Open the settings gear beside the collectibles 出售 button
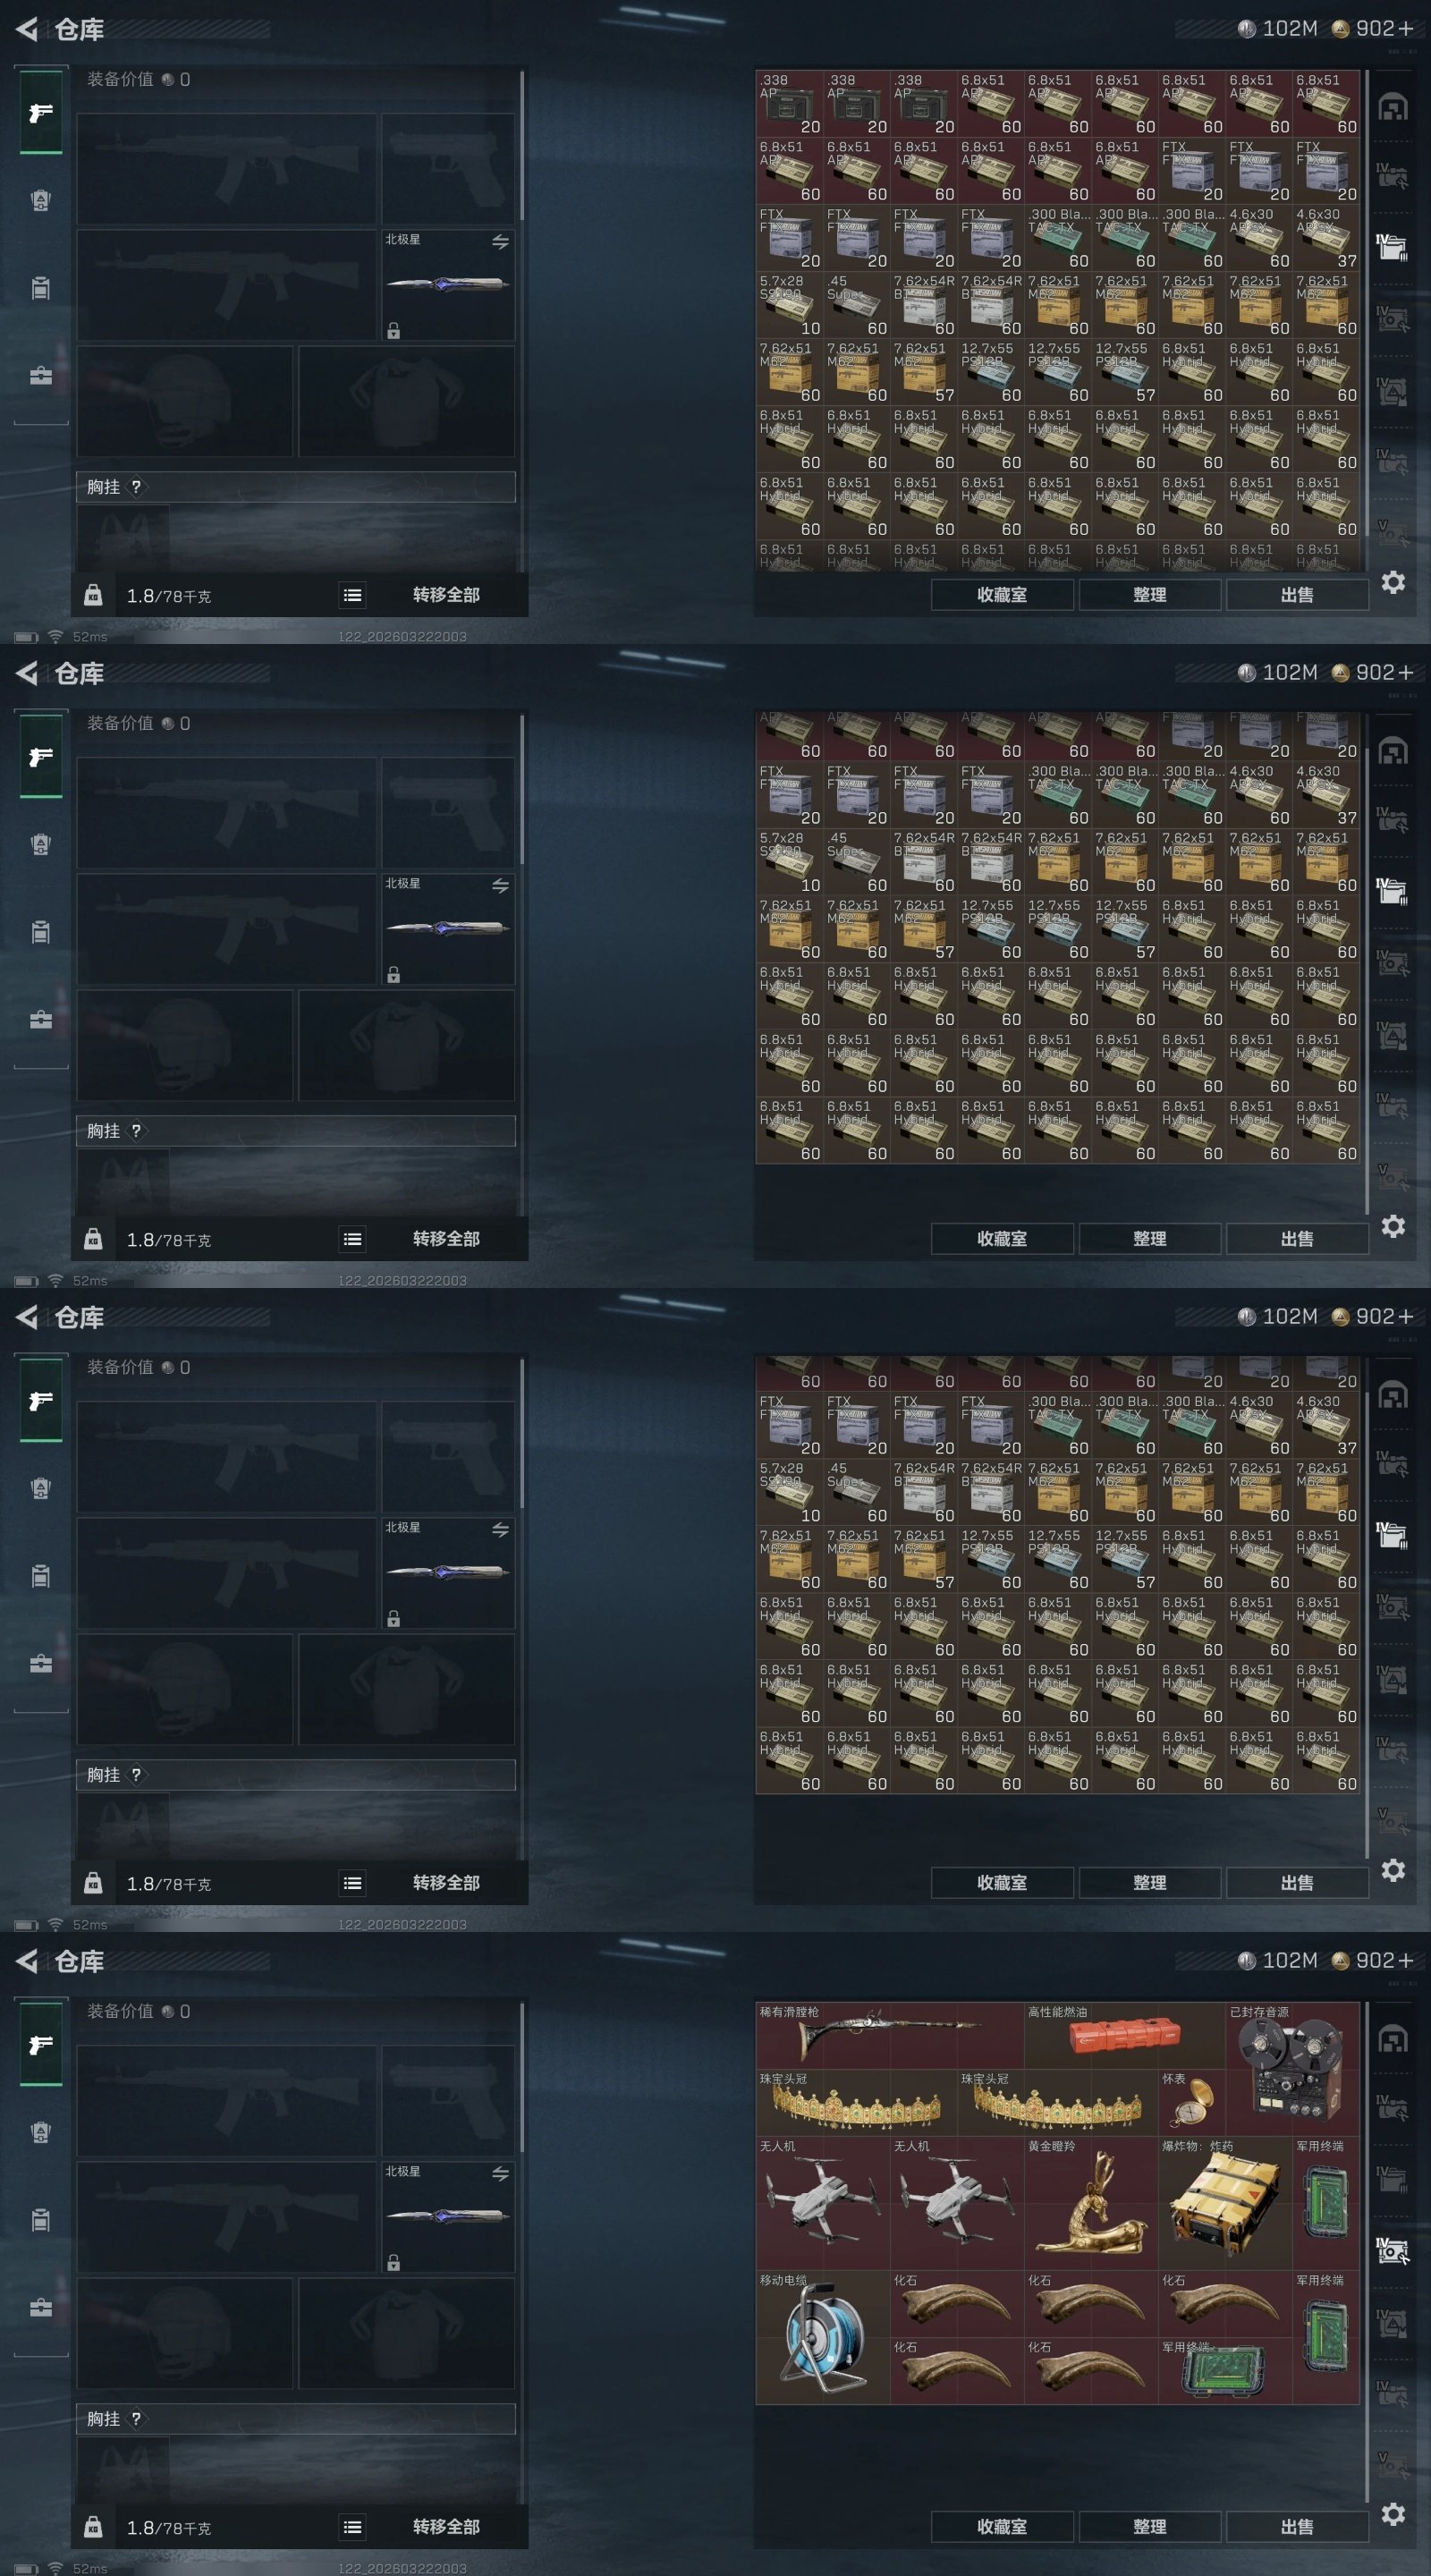 click(1393, 2514)
